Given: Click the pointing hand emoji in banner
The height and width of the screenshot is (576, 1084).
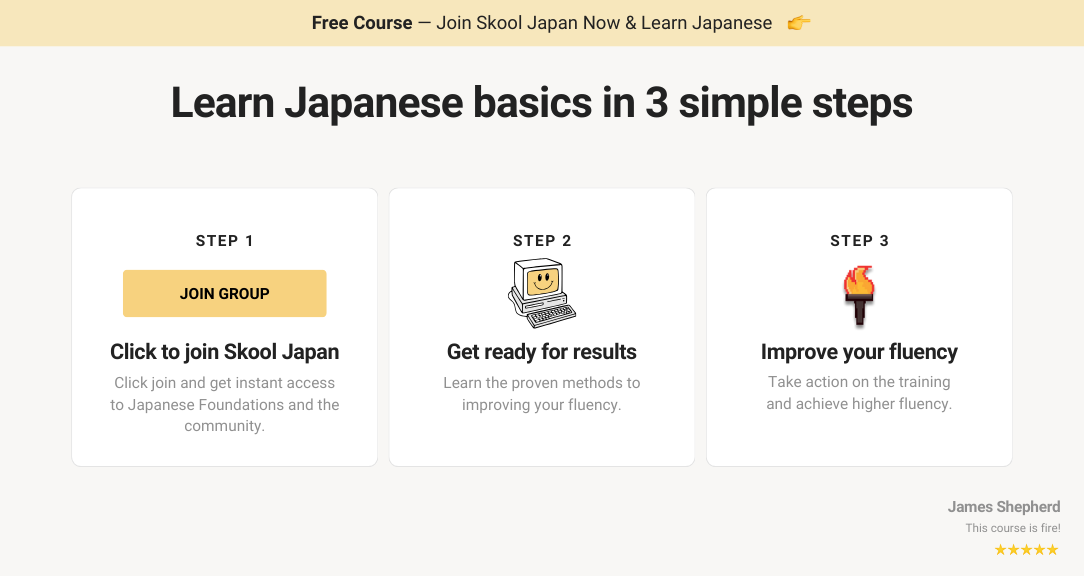Looking at the screenshot, I should (x=798, y=23).
